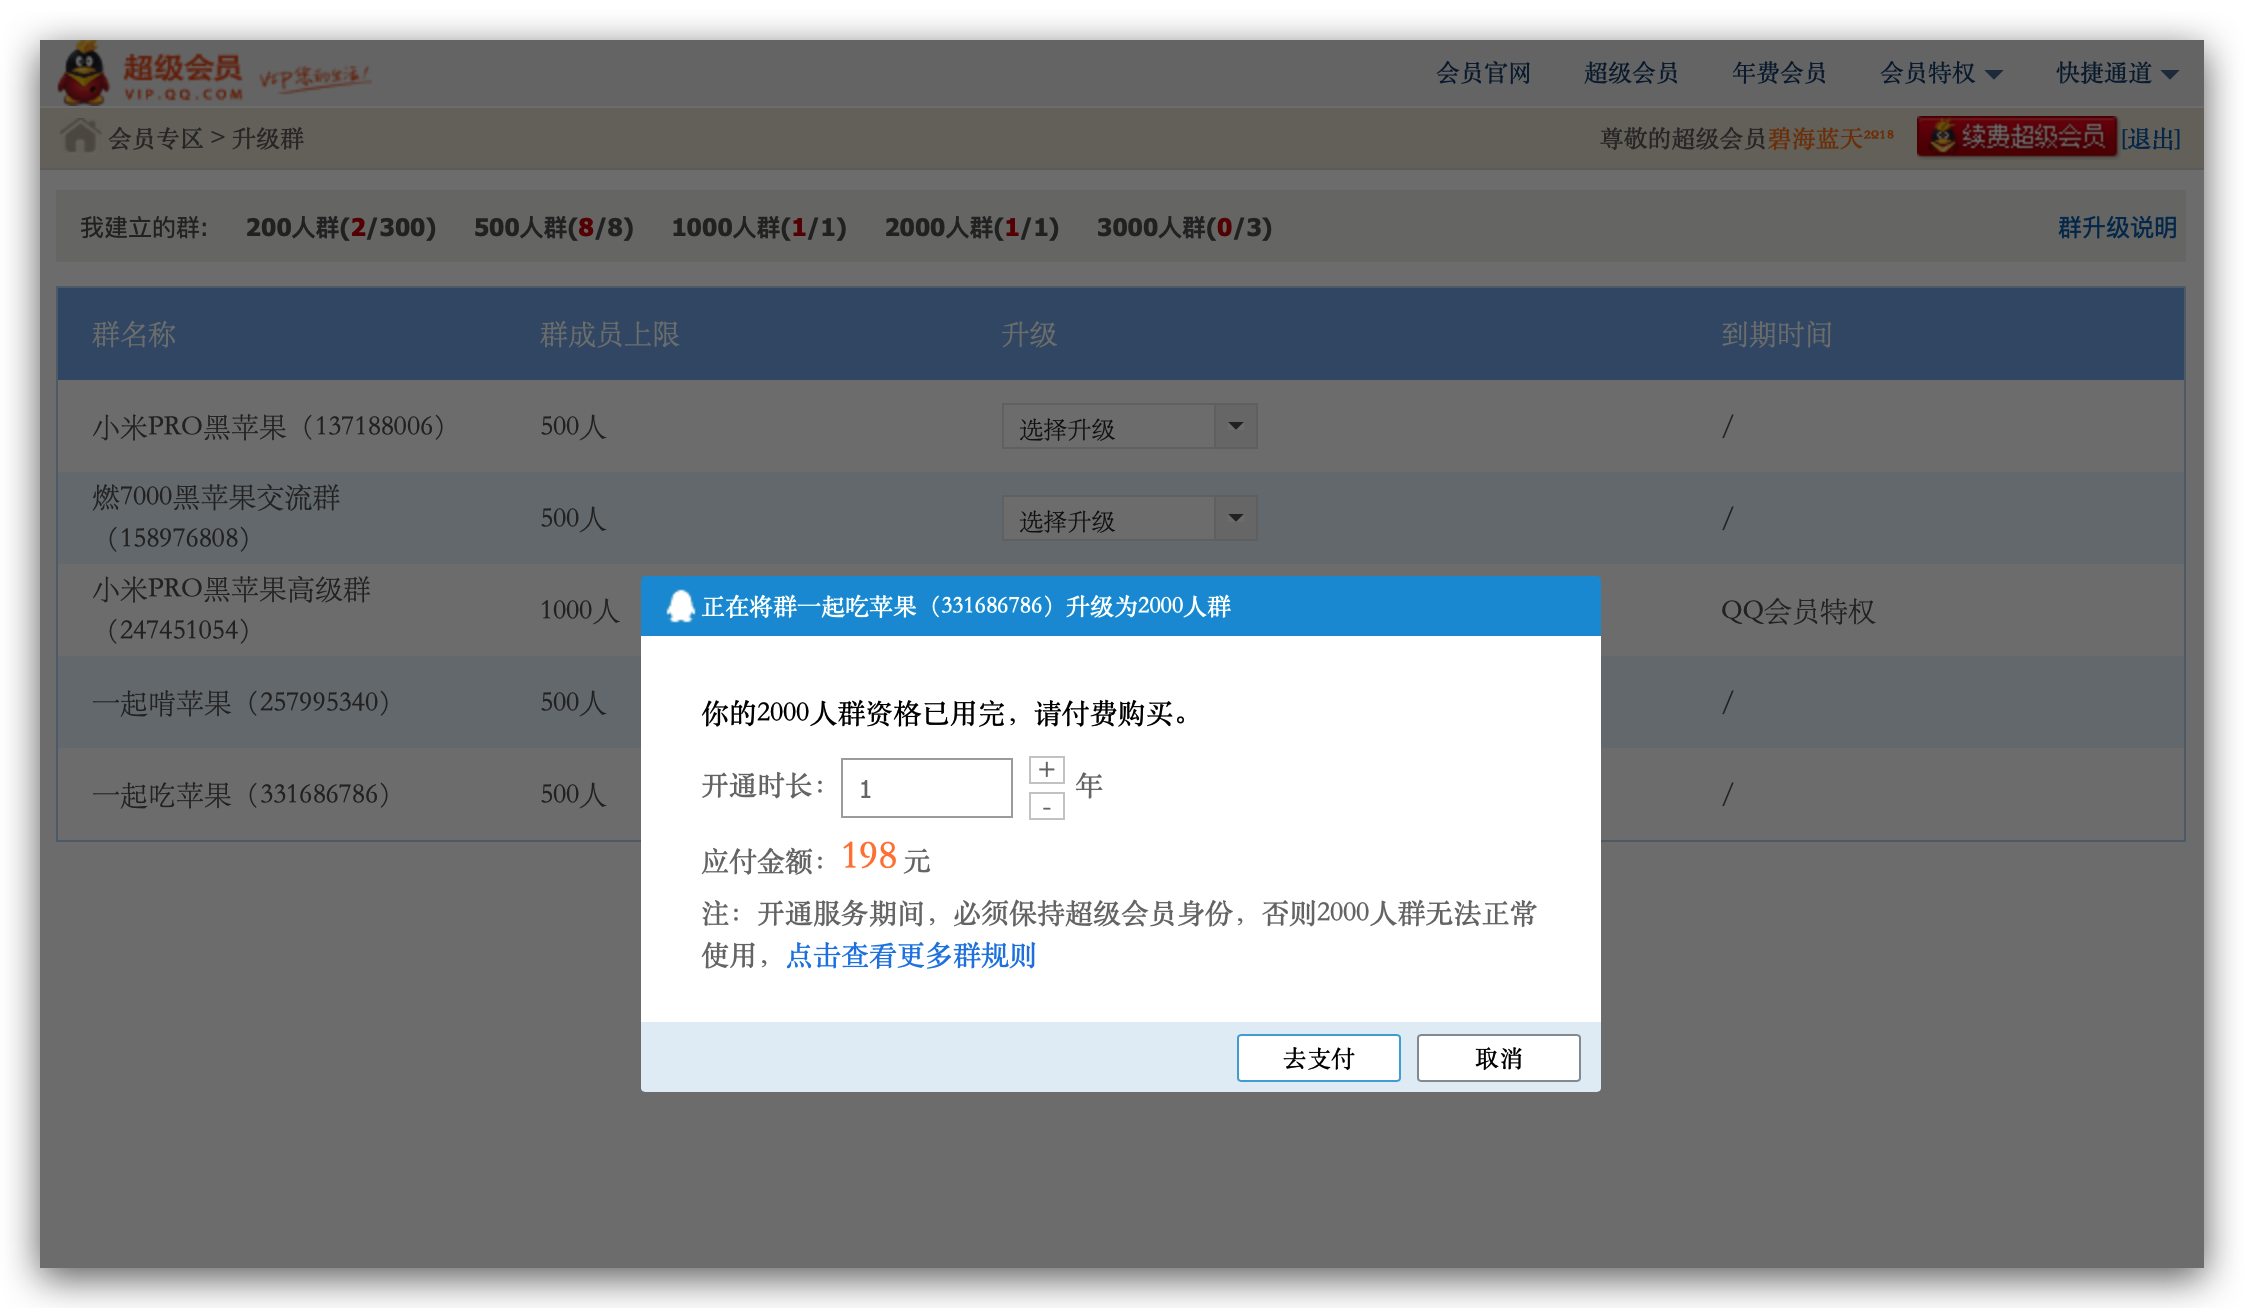Click the 500人群(8/8) quota text
The image size is (2244, 1308).
pos(554,228)
